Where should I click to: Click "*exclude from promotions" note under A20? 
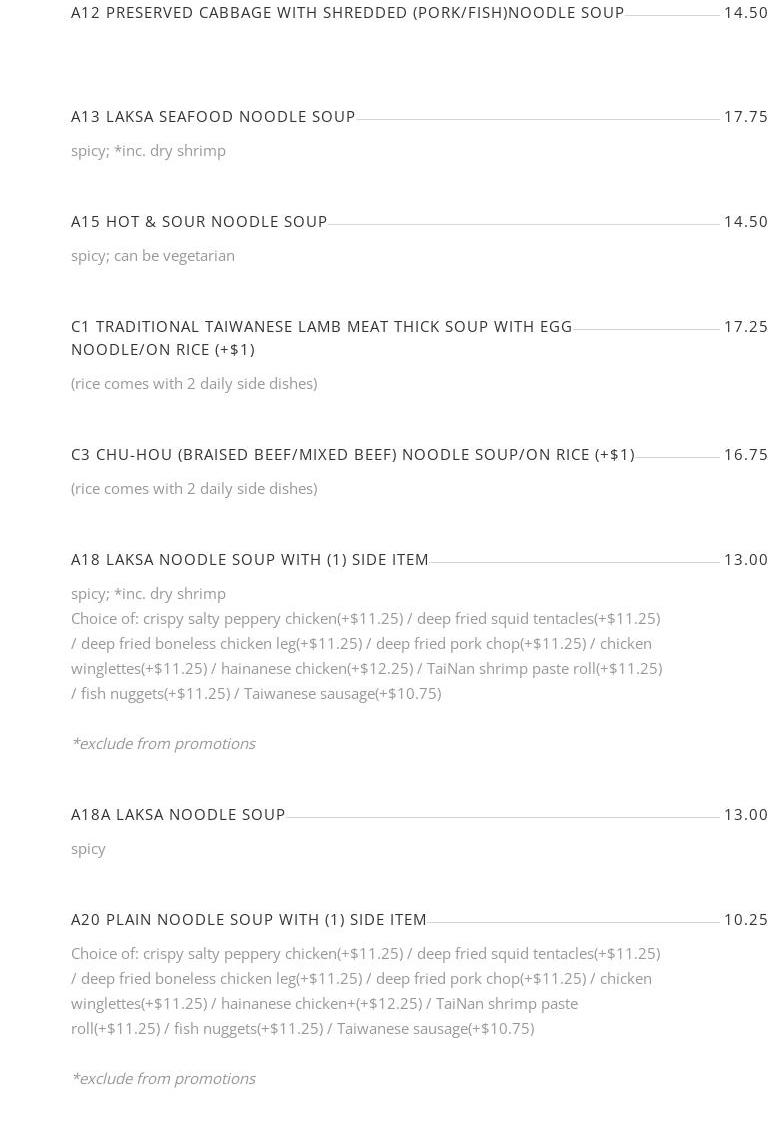(x=163, y=1079)
